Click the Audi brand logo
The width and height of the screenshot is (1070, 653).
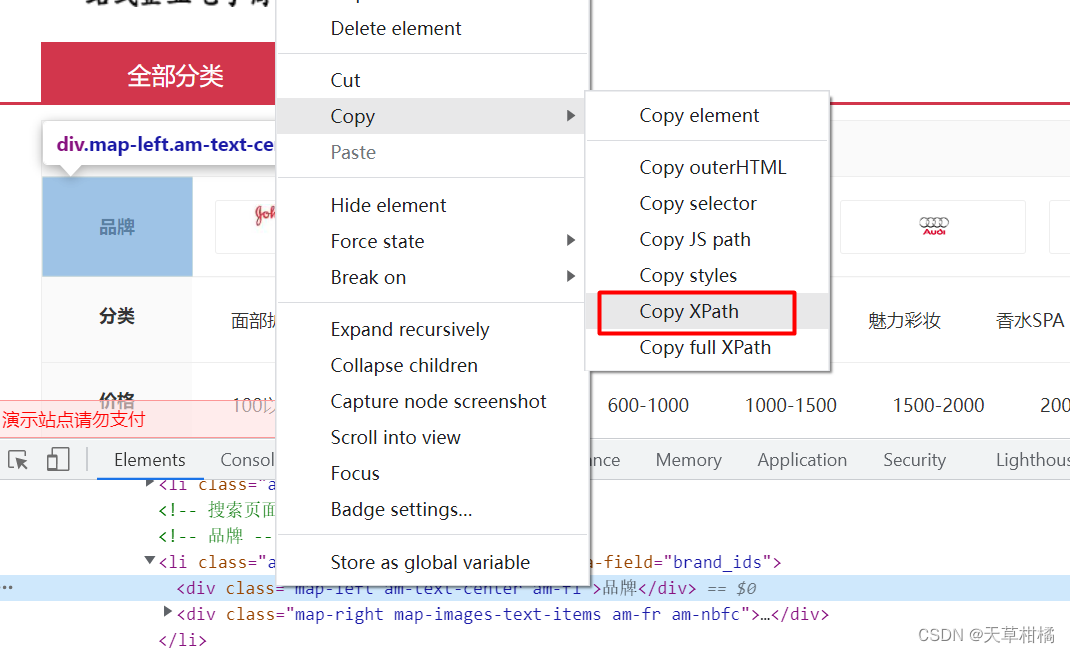tap(933, 227)
